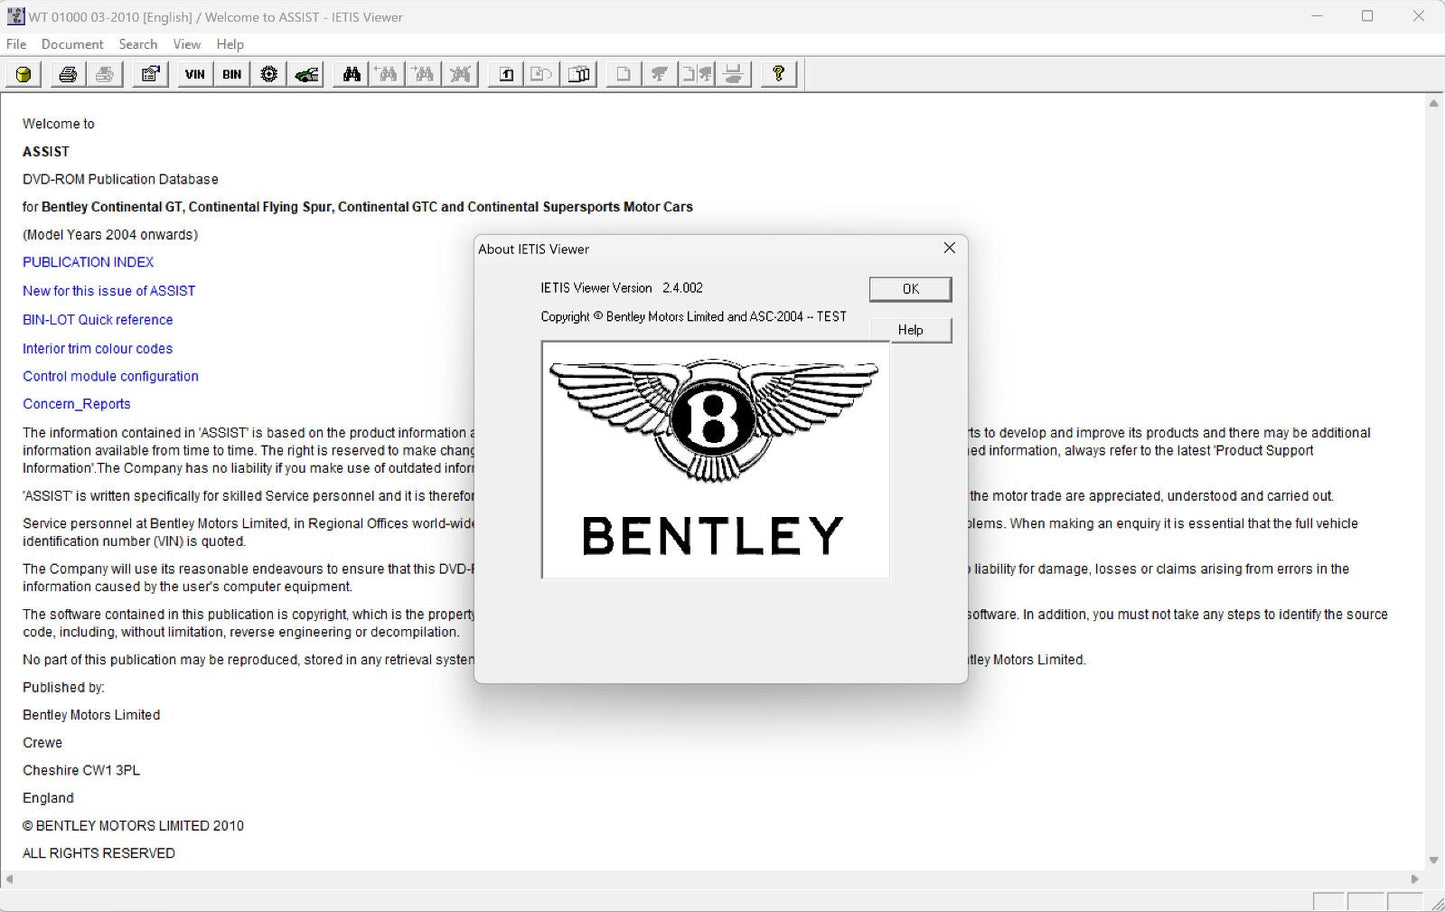The width and height of the screenshot is (1445, 912).
Task: Click 'Cheshire CW1 3PL' address text
Action: [81, 770]
